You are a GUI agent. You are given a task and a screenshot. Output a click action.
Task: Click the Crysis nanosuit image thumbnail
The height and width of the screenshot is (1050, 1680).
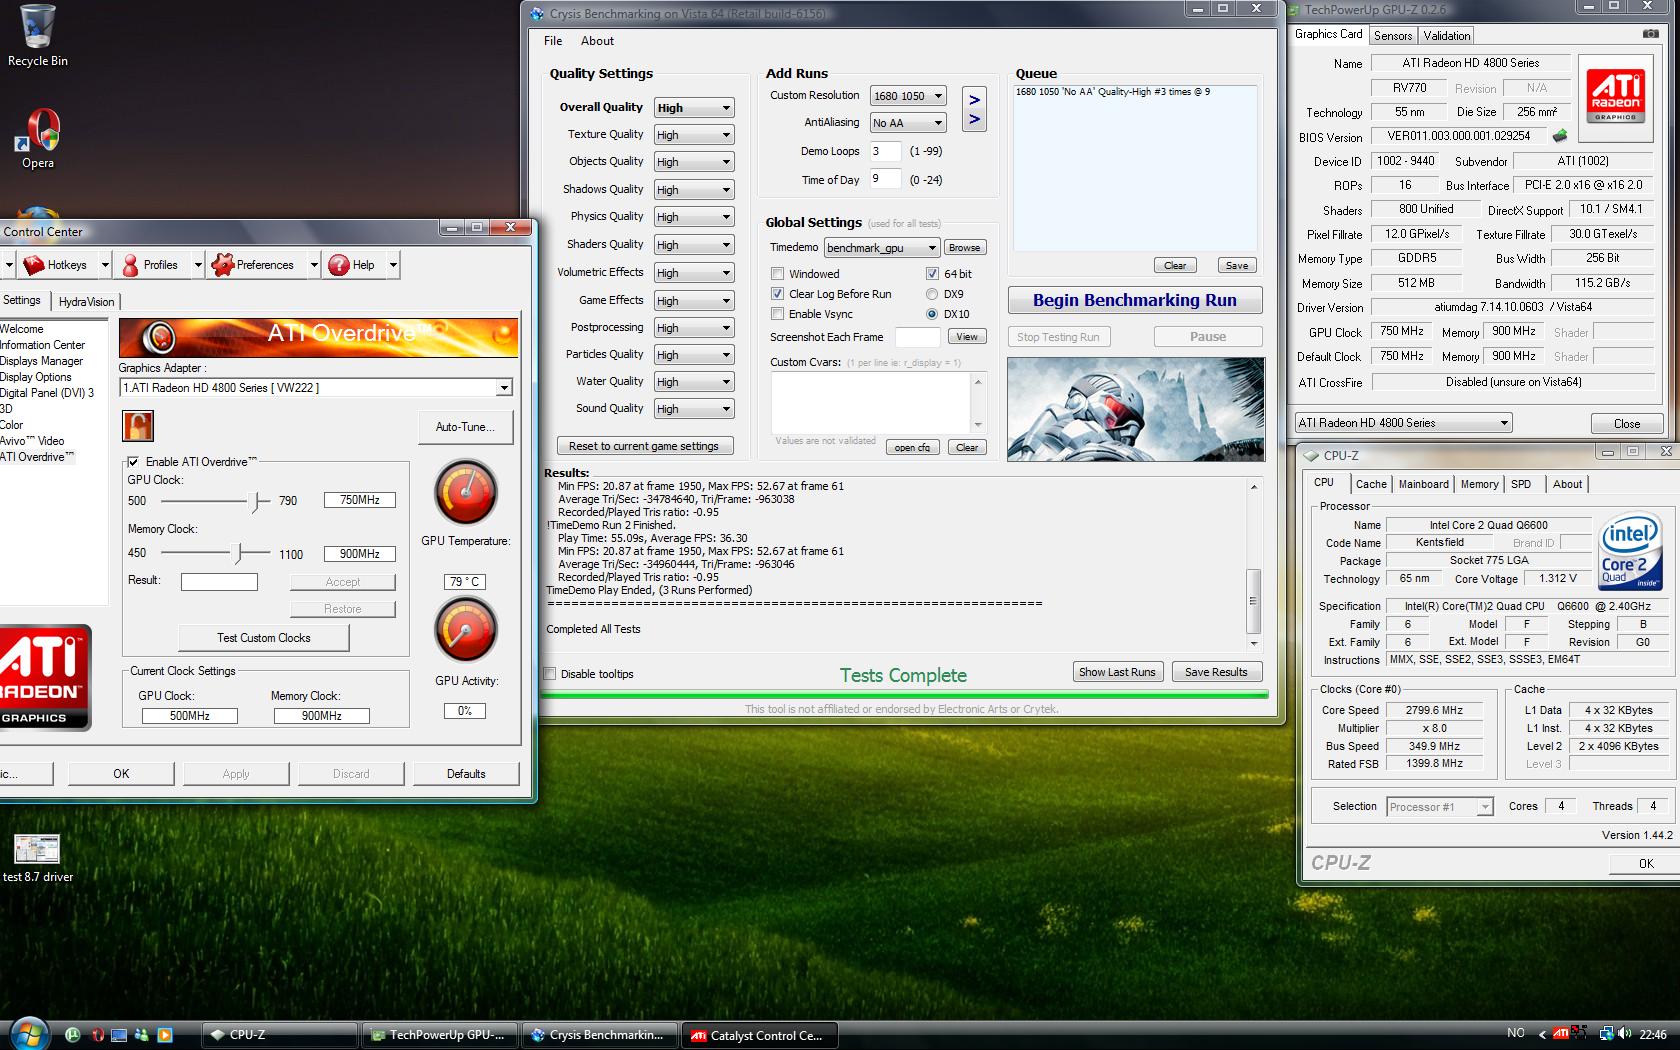coord(1135,409)
